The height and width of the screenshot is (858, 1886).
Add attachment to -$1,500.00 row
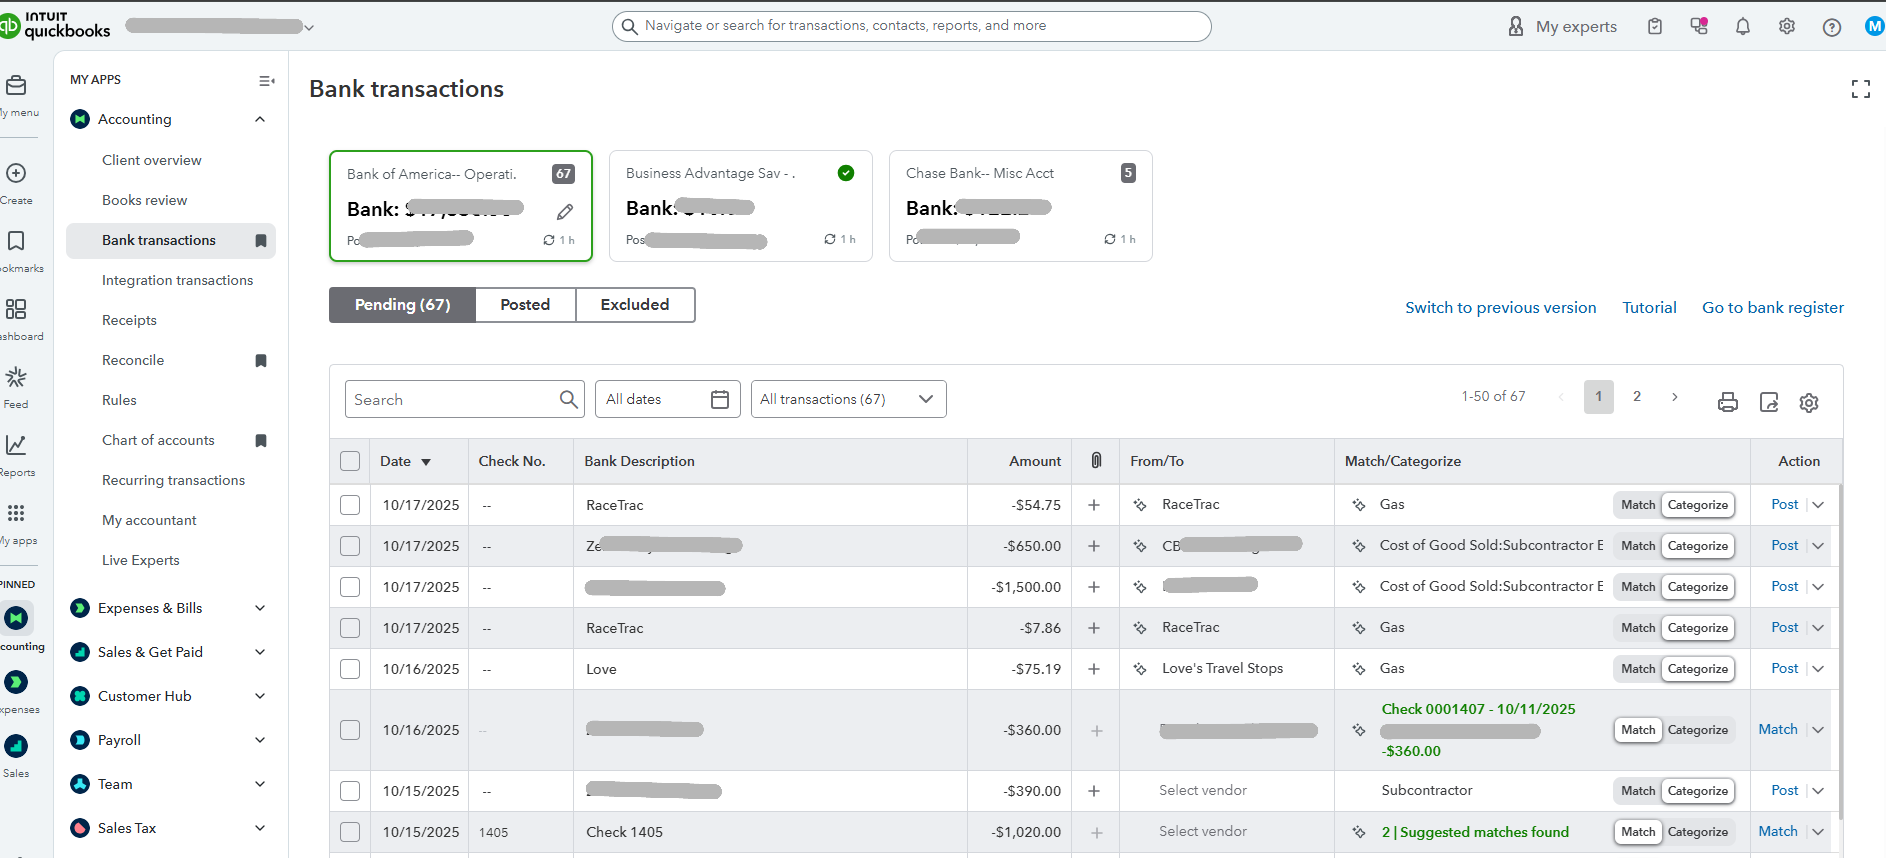[1094, 587]
